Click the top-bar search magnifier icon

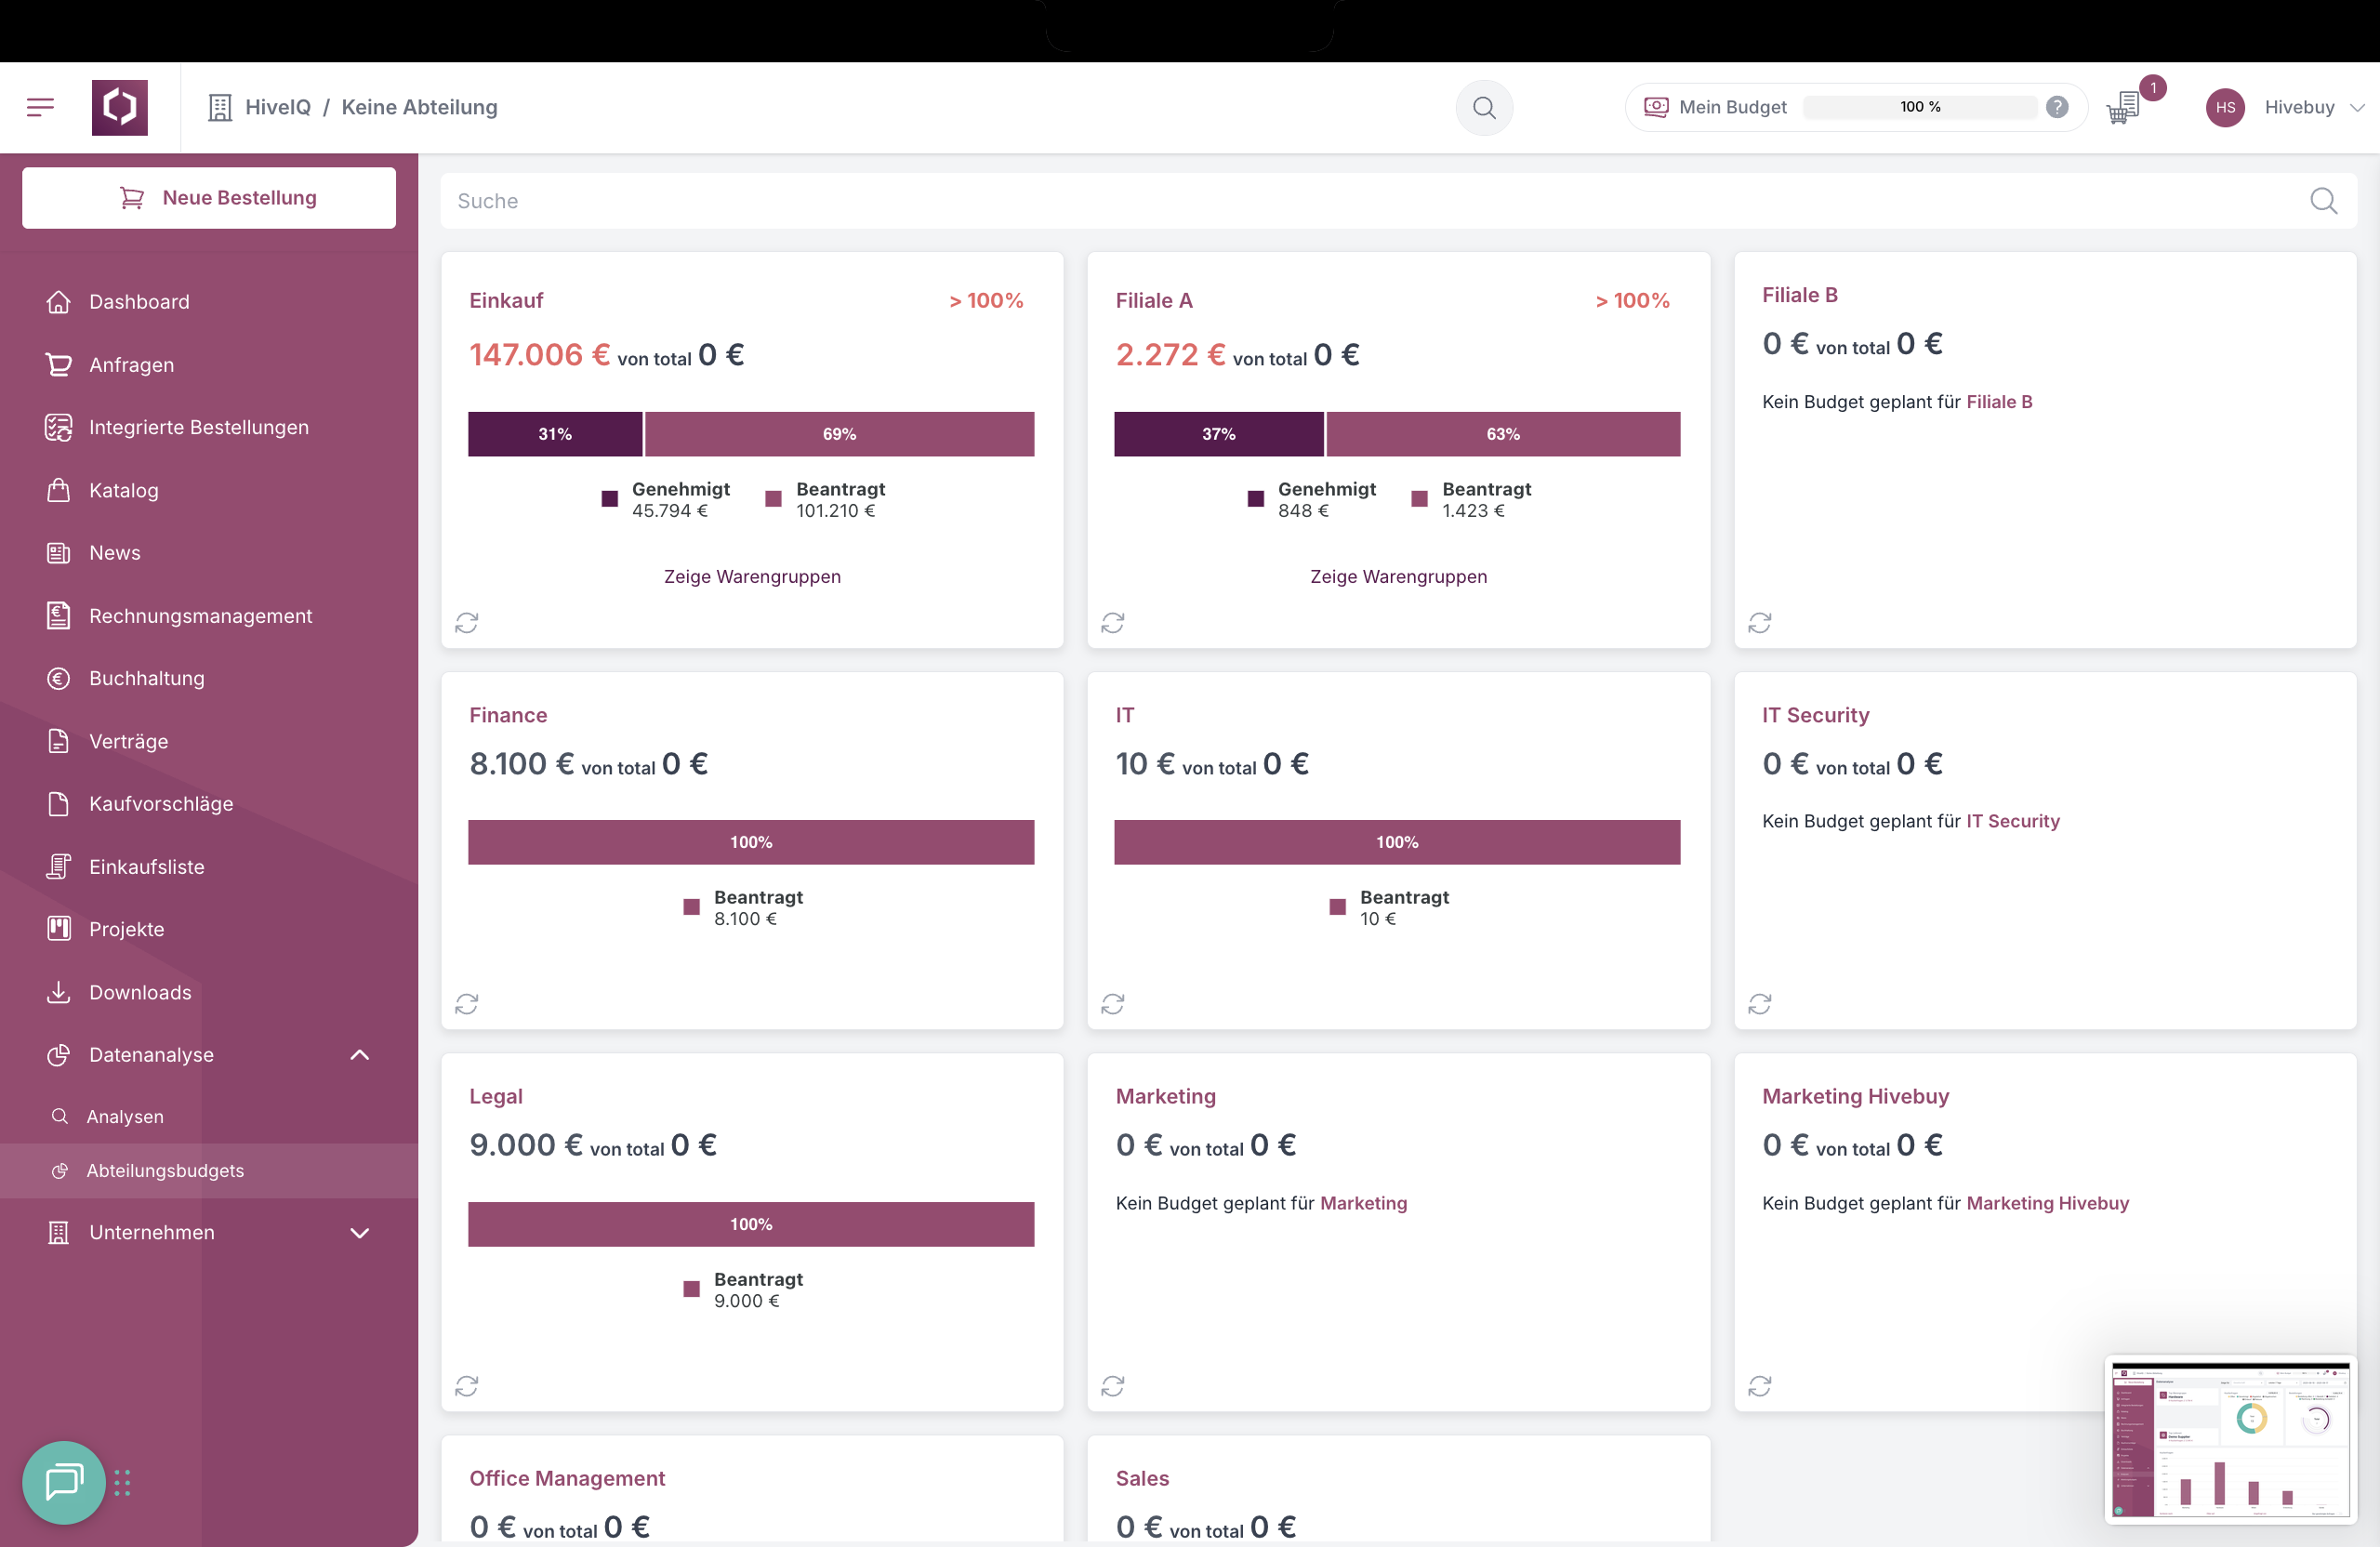coord(1483,107)
